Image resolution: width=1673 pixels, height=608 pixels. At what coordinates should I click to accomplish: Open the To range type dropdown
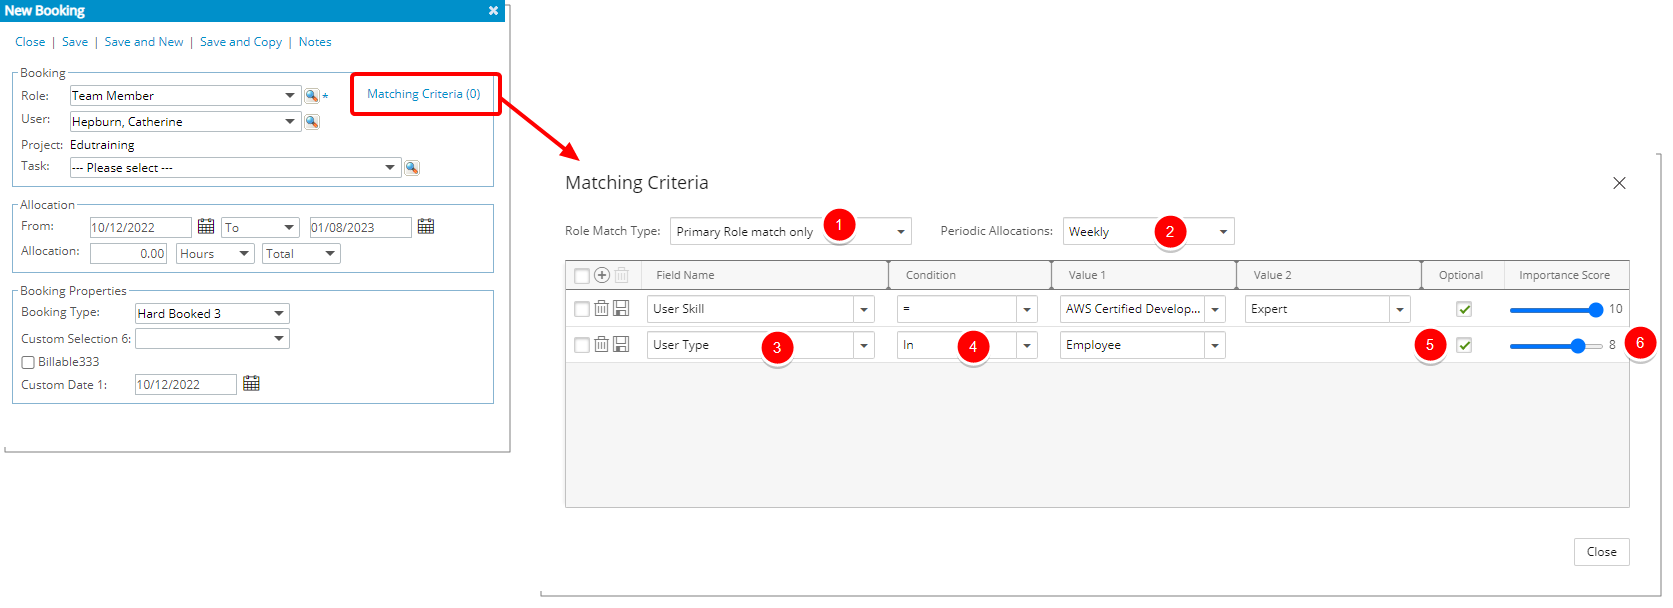tap(260, 228)
